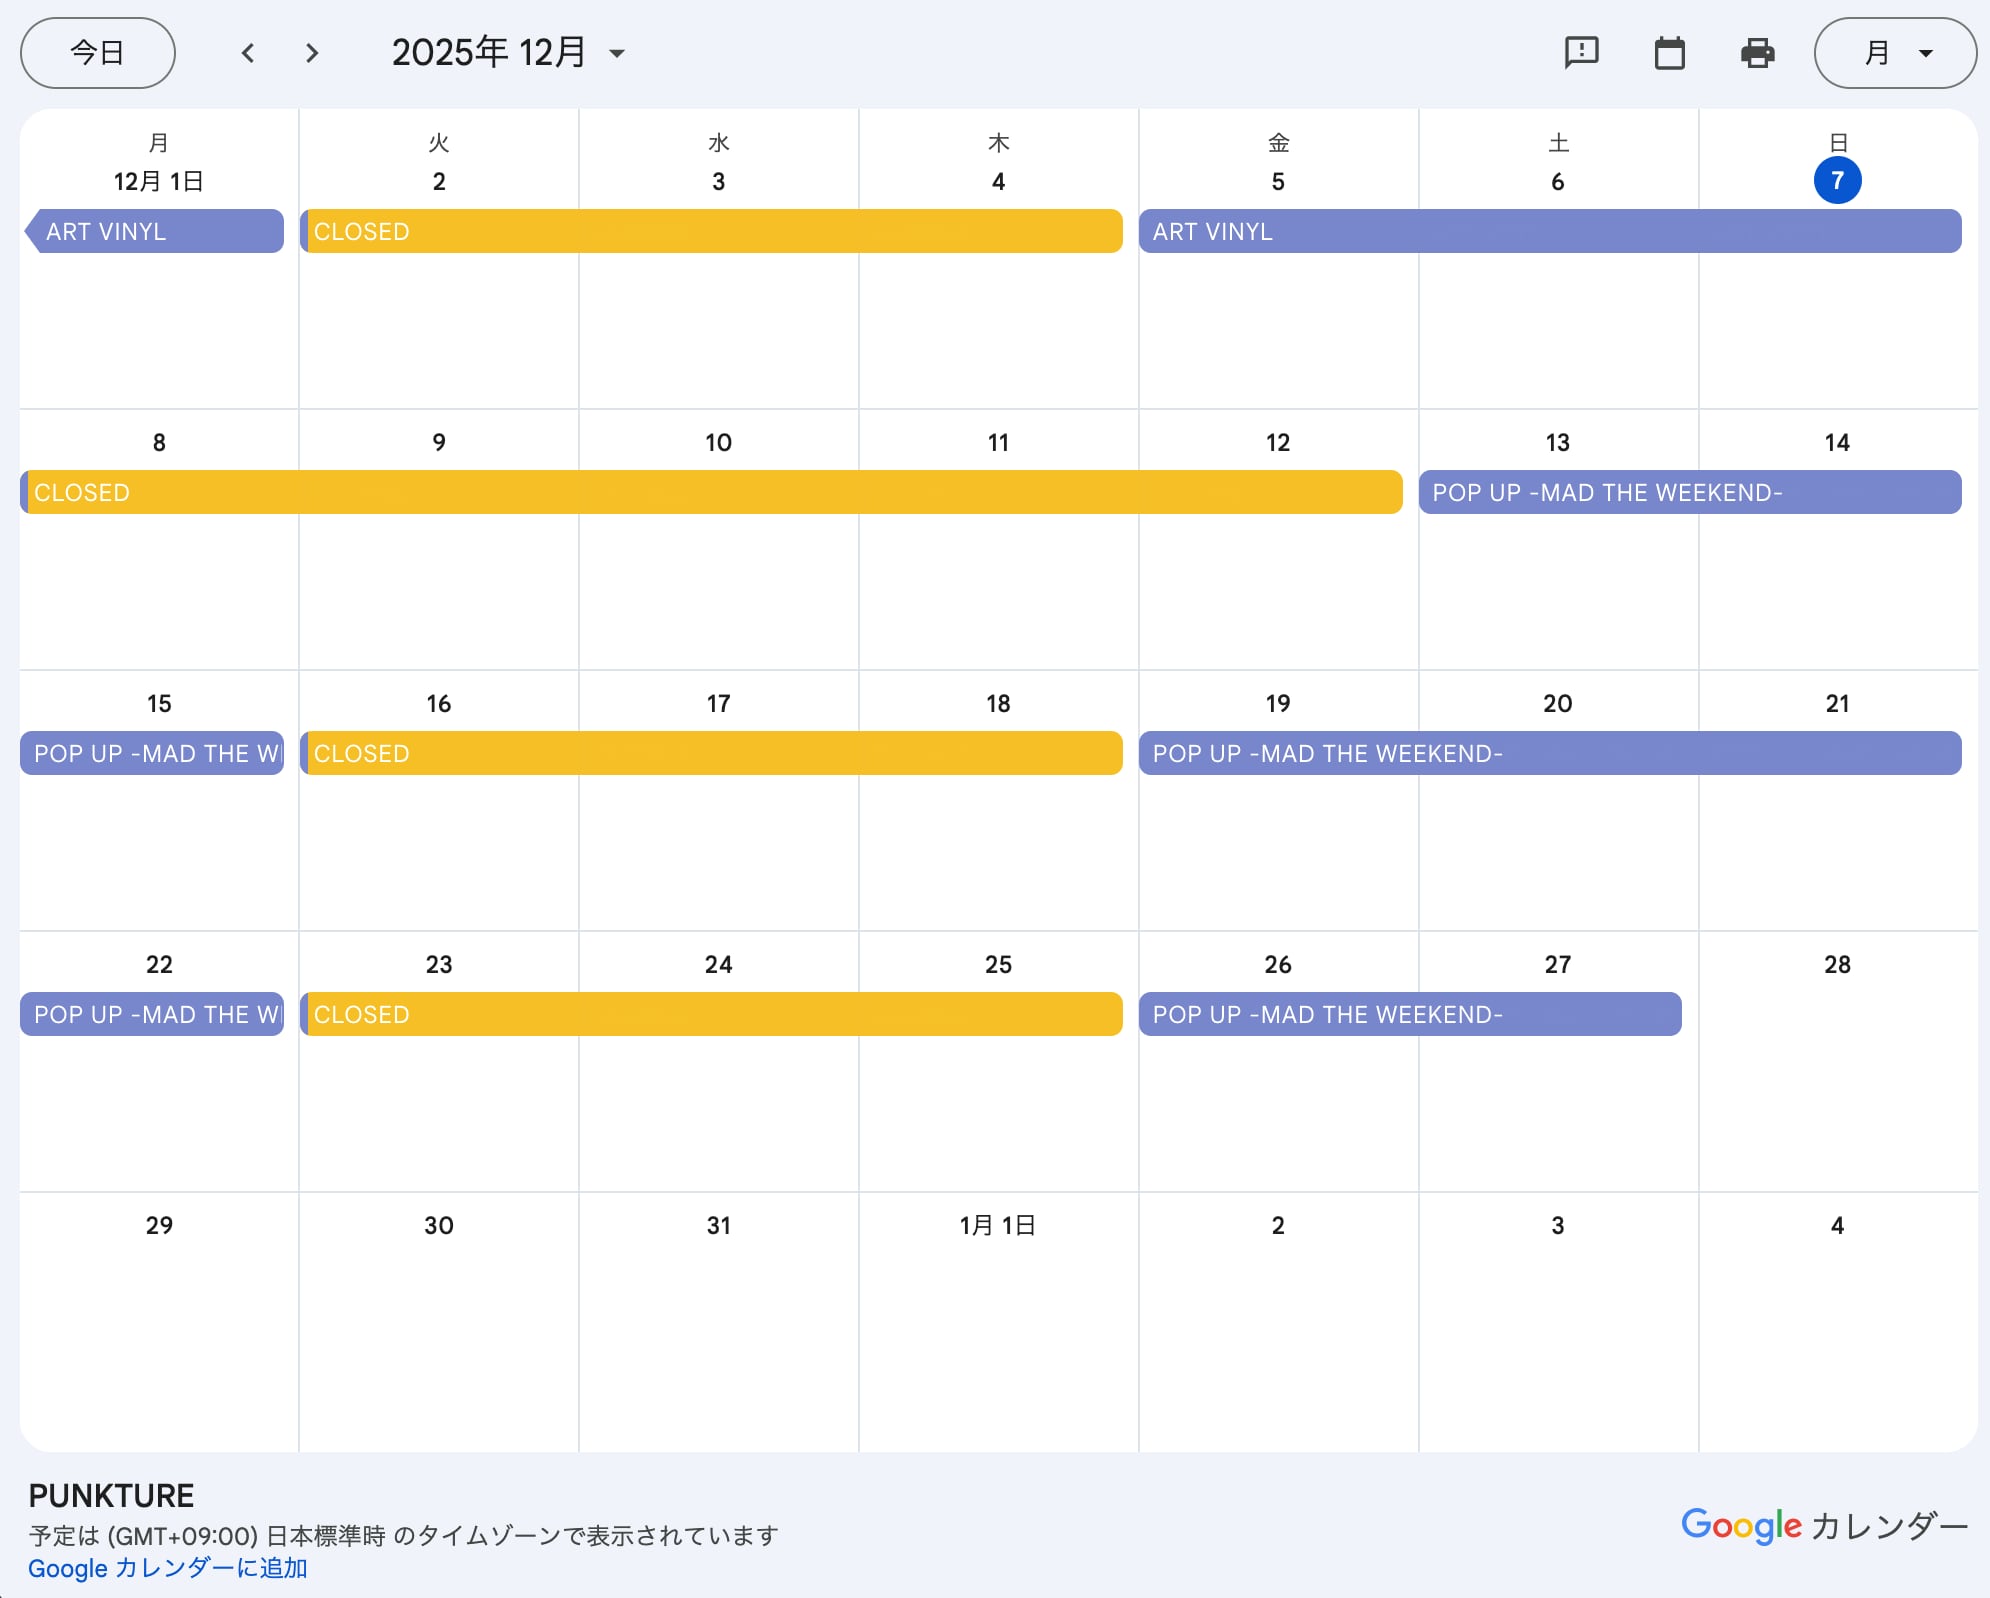Open the send feedback icon

point(1581,53)
